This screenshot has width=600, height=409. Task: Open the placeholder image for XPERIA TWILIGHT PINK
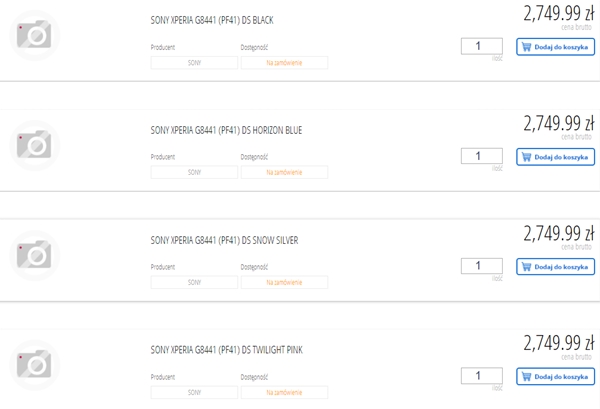pos(34,365)
